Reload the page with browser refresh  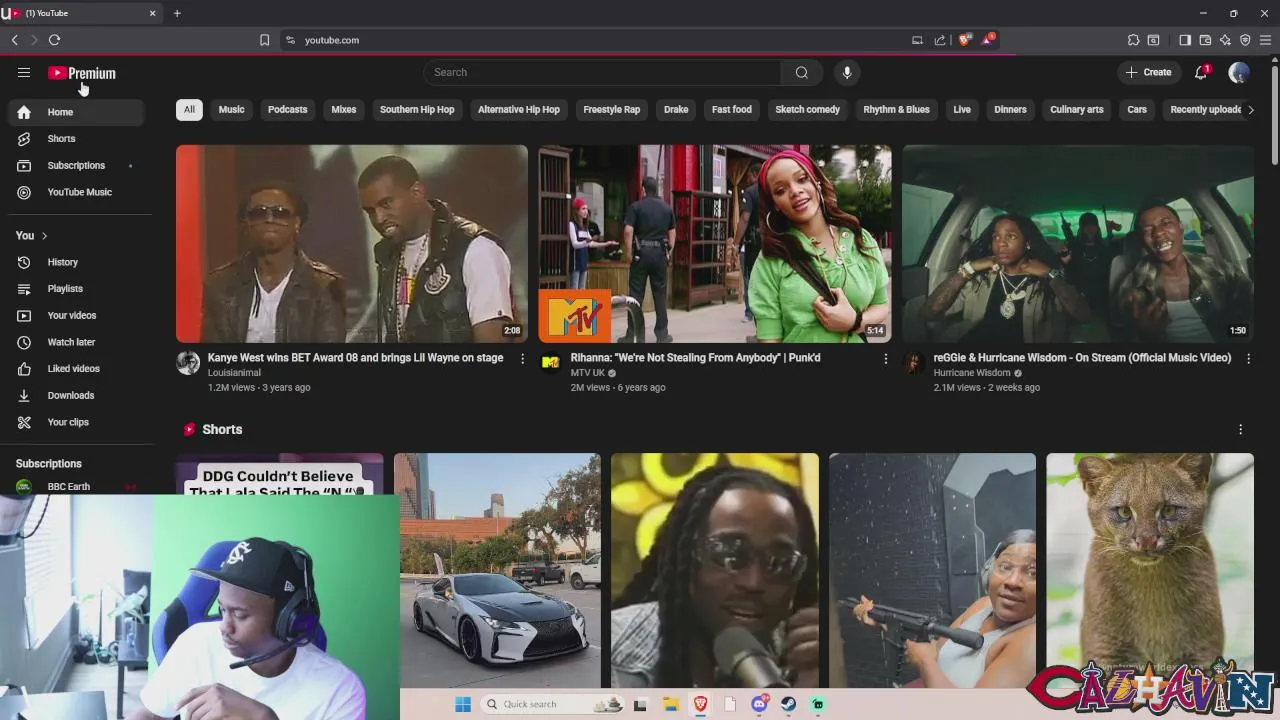pyautogui.click(x=54, y=40)
